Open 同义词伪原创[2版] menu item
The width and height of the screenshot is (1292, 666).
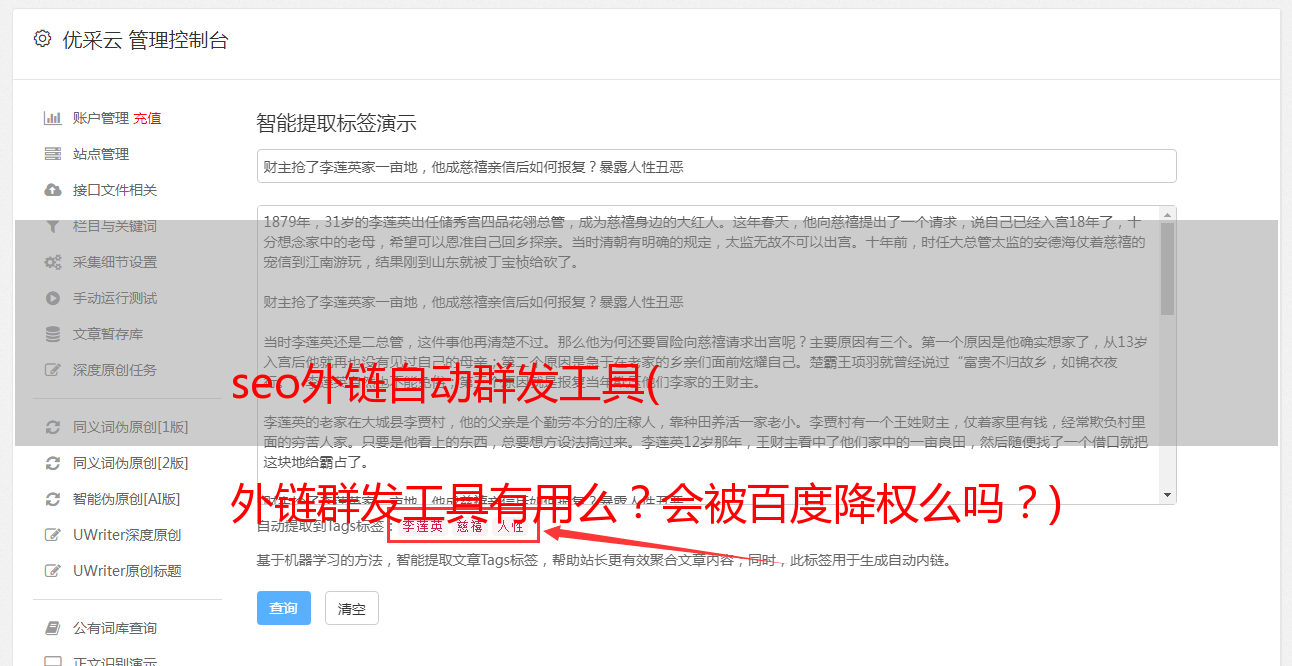click(x=130, y=463)
